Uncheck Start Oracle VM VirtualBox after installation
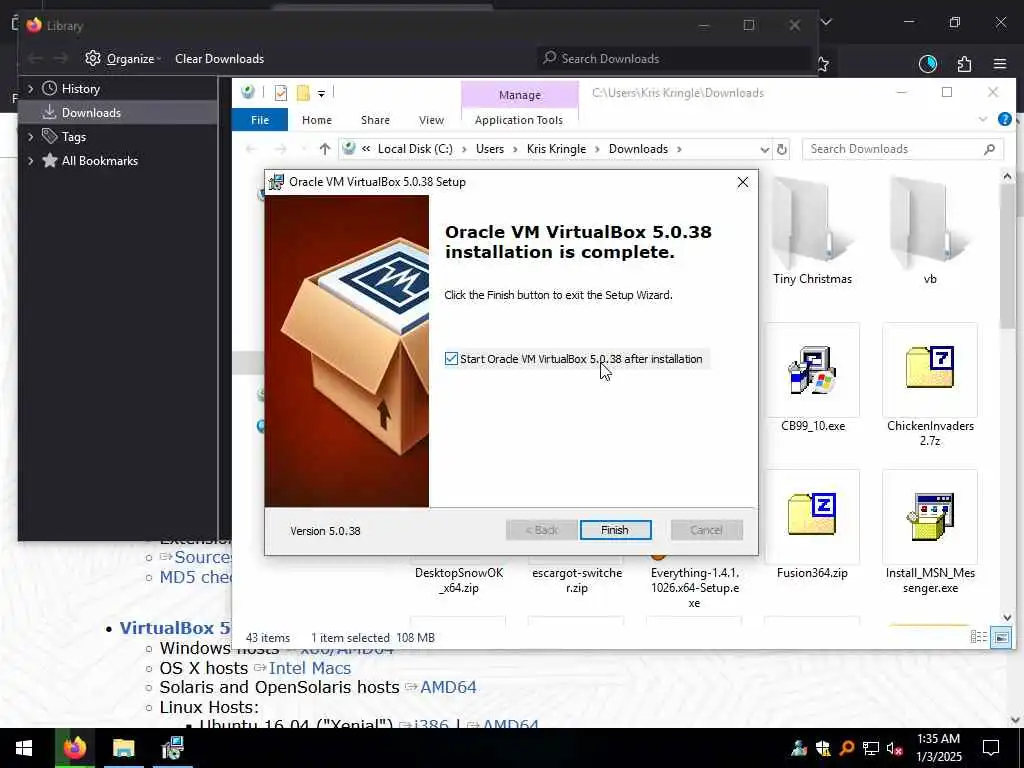The image size is (1024, 768). [x=451, y=359]
